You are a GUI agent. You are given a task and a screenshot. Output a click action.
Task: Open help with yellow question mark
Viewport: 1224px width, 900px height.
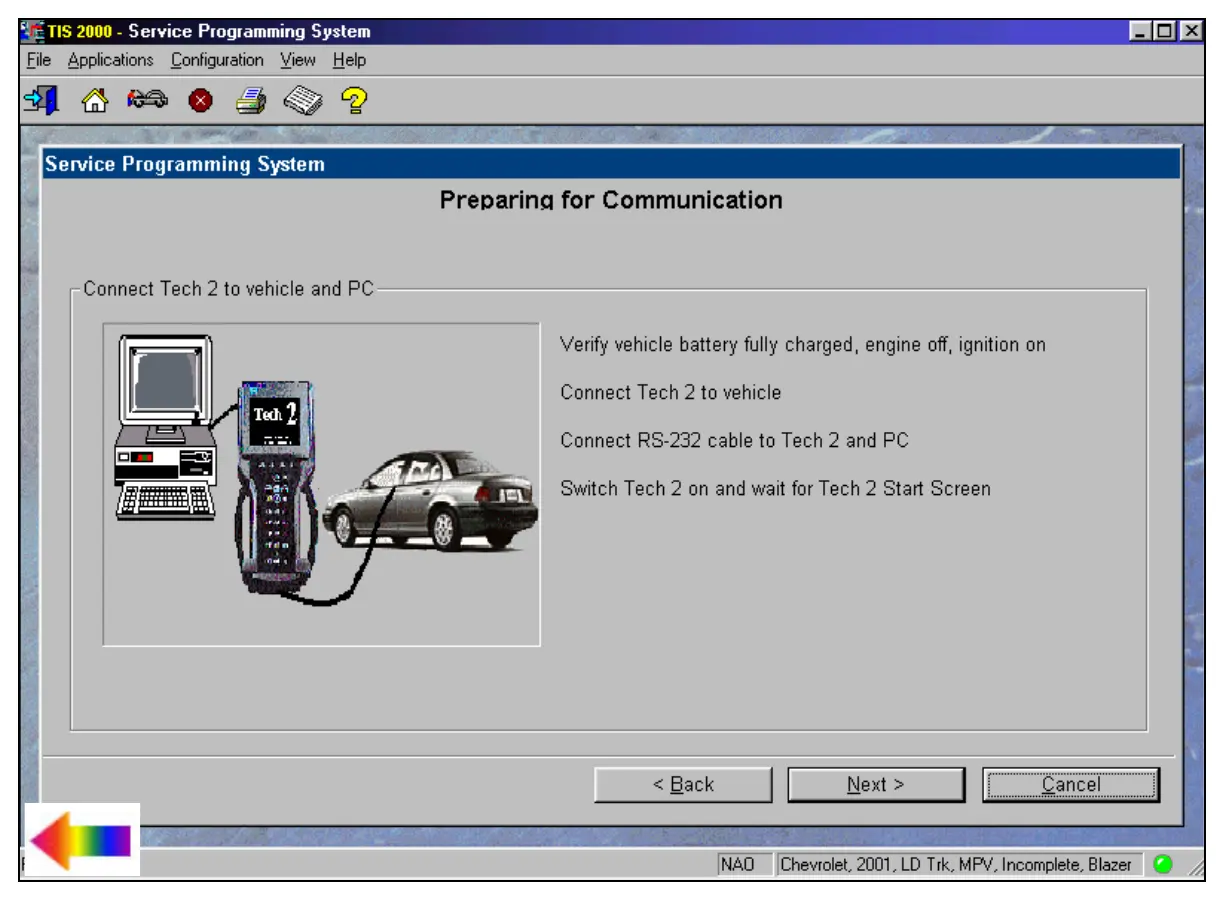(354, 100)
